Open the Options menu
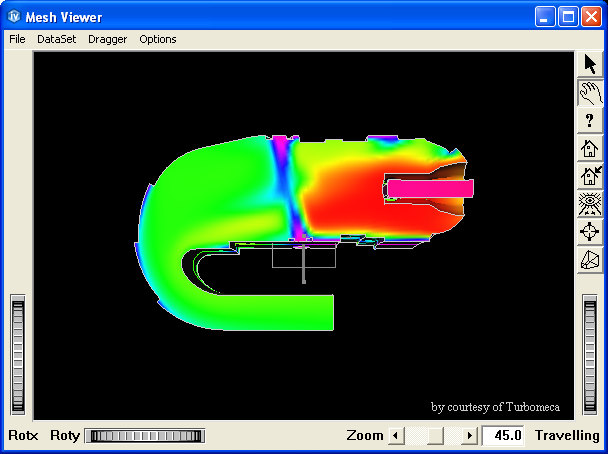This screenshot has width=608, height=454. pos(158,39)
